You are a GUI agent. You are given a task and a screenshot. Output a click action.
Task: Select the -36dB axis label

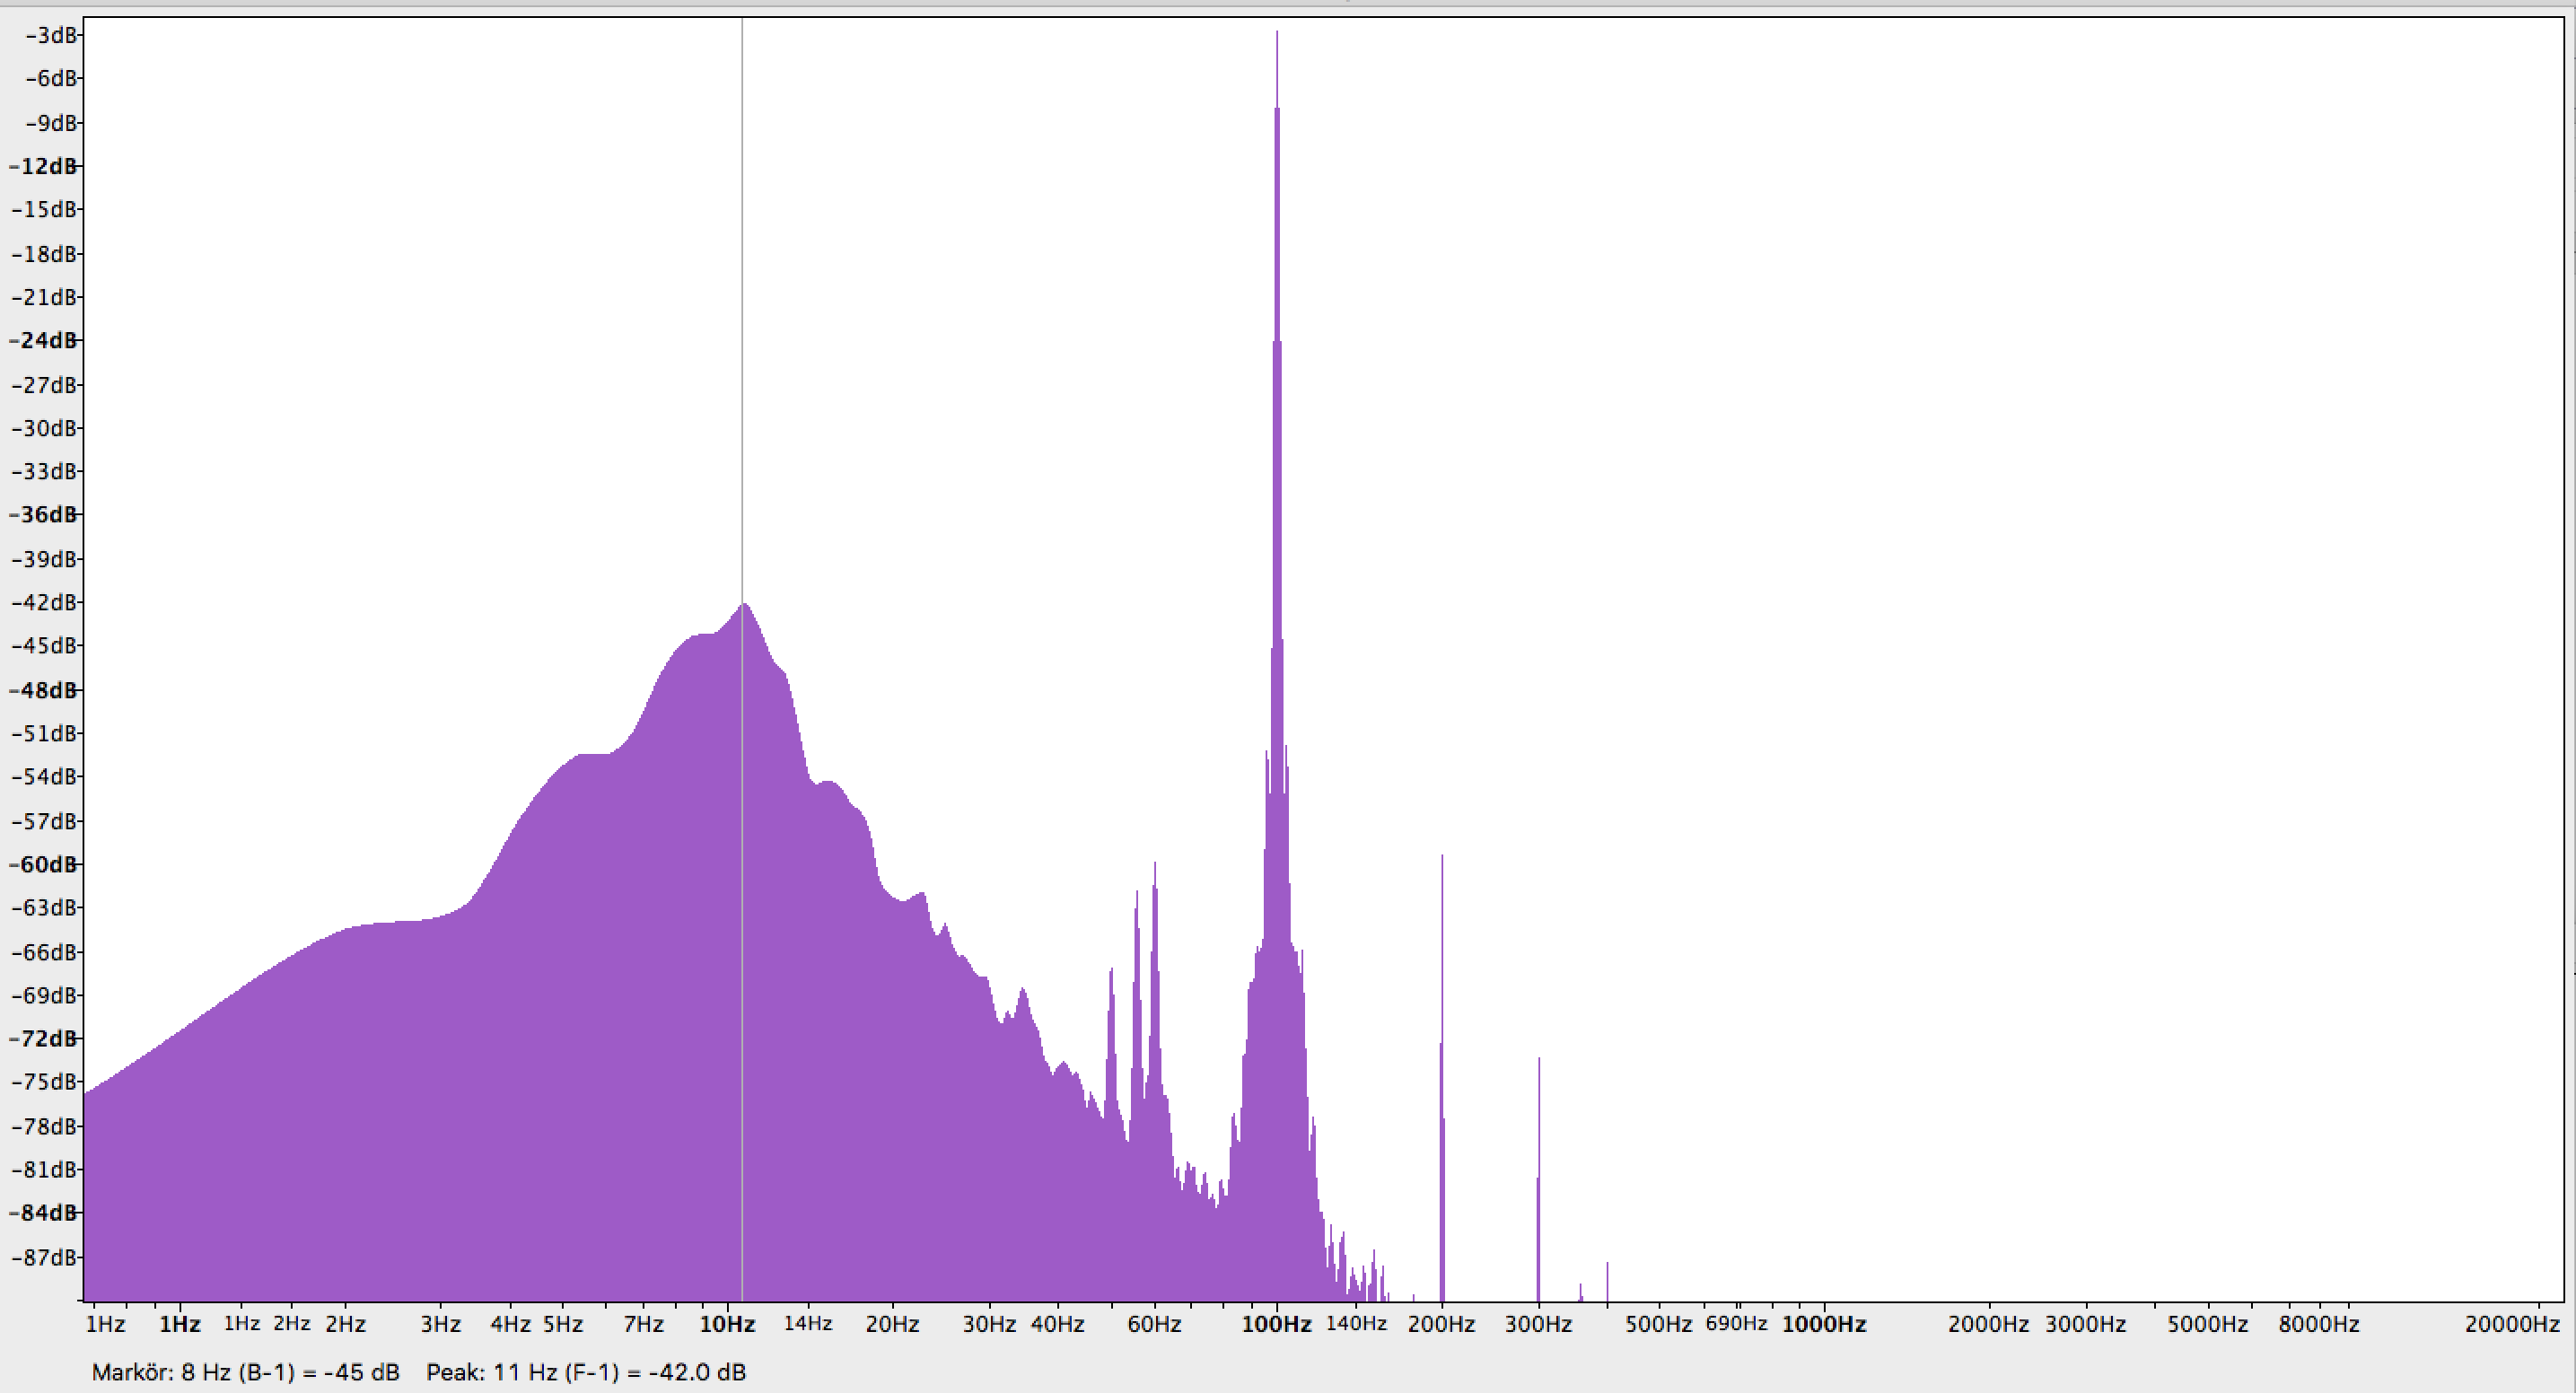43,514
